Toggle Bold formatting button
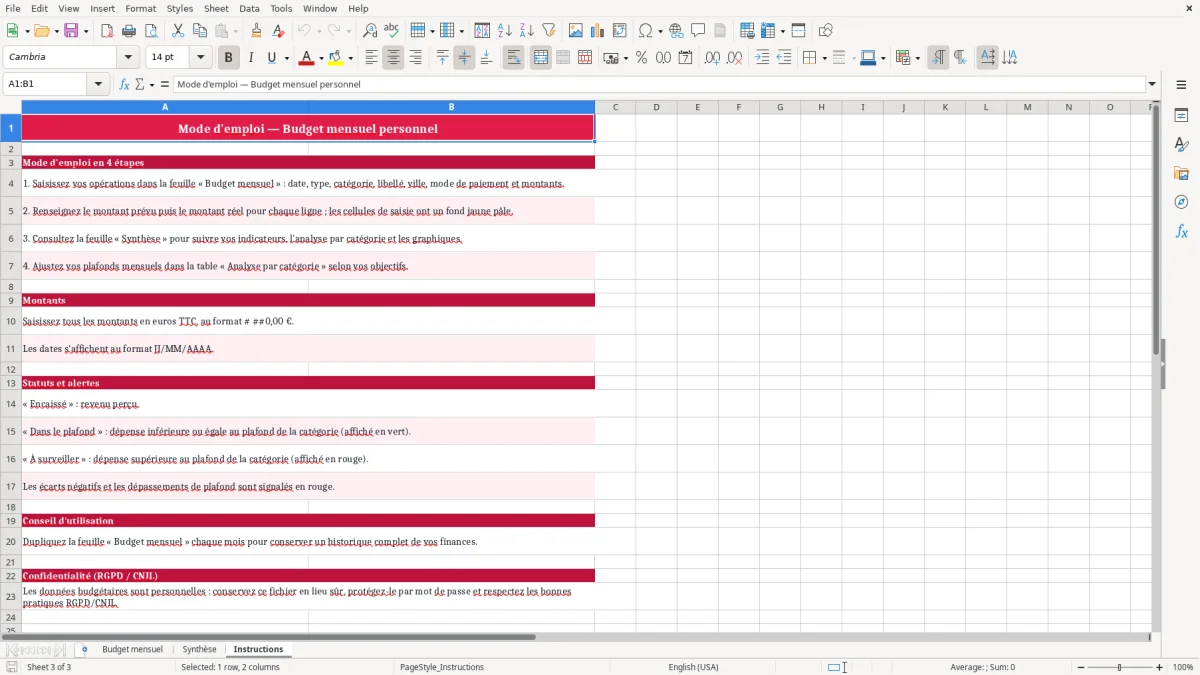1200x675 pixels. pos(229,58)
